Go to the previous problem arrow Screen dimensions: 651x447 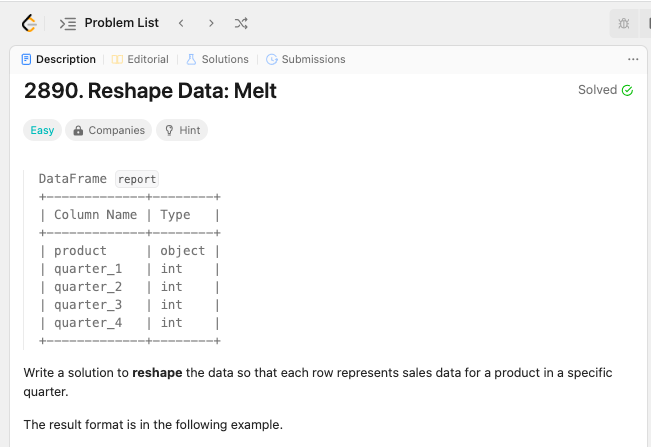click(x=181, y=23)
